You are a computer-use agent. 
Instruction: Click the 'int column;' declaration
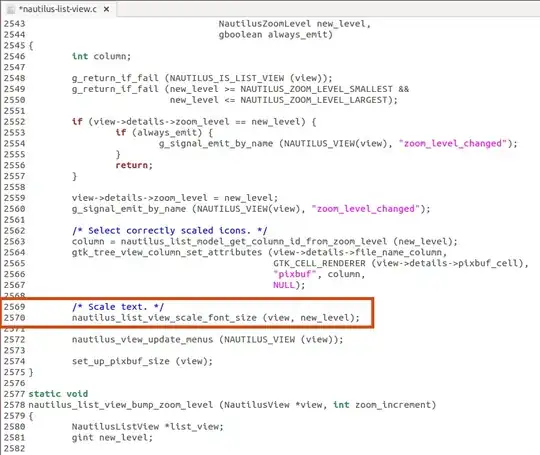(102, 56)
